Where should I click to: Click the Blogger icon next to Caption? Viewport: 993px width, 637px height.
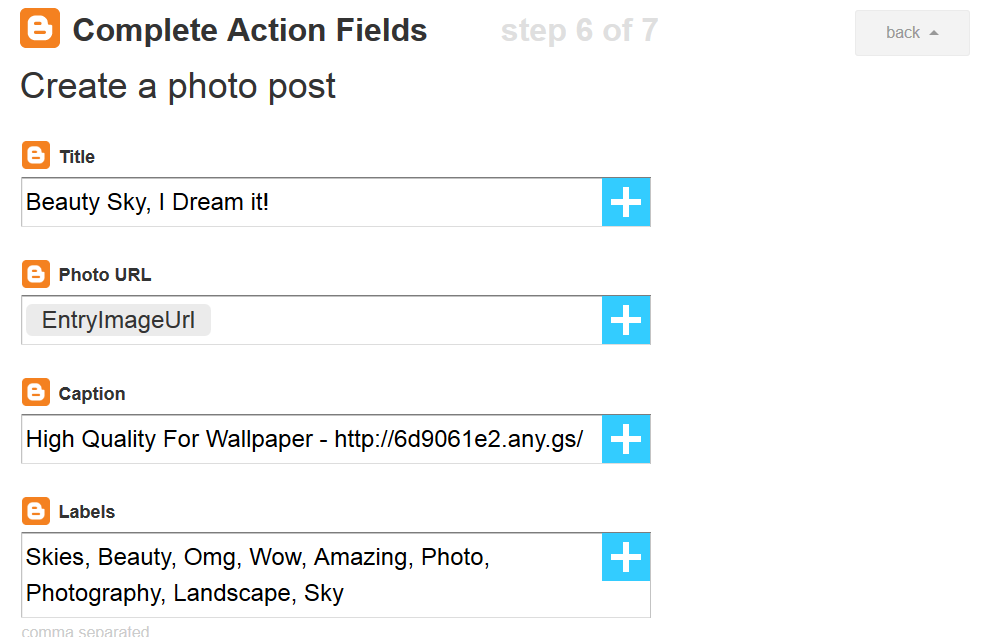[36, 392]
